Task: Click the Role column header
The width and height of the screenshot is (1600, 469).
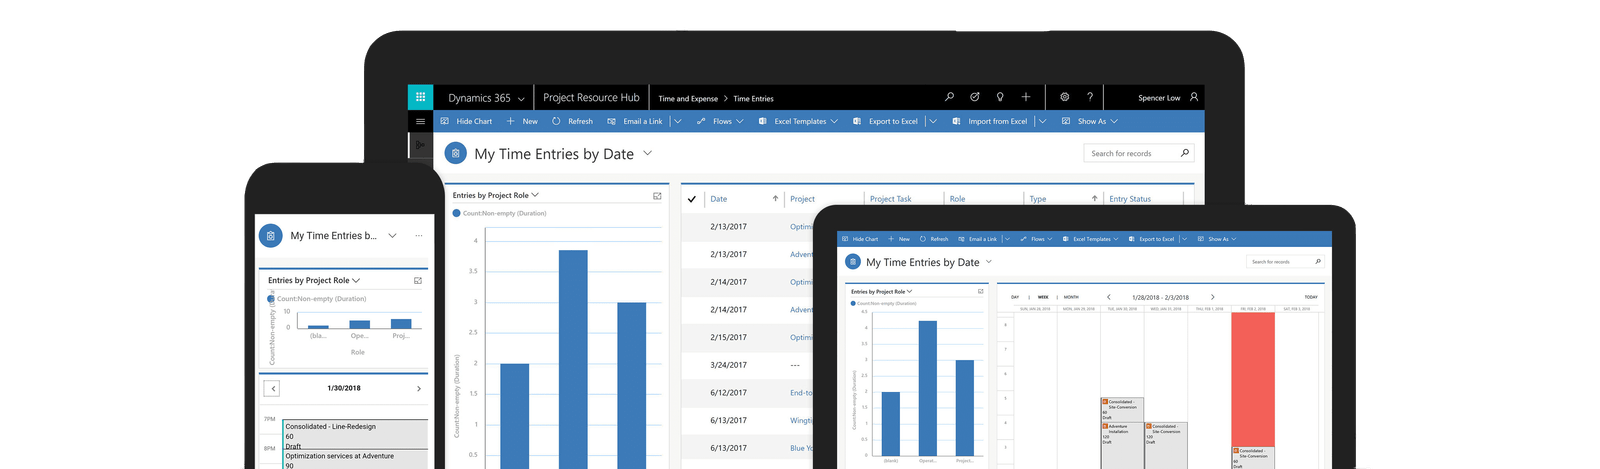Action: click(957, 199)
